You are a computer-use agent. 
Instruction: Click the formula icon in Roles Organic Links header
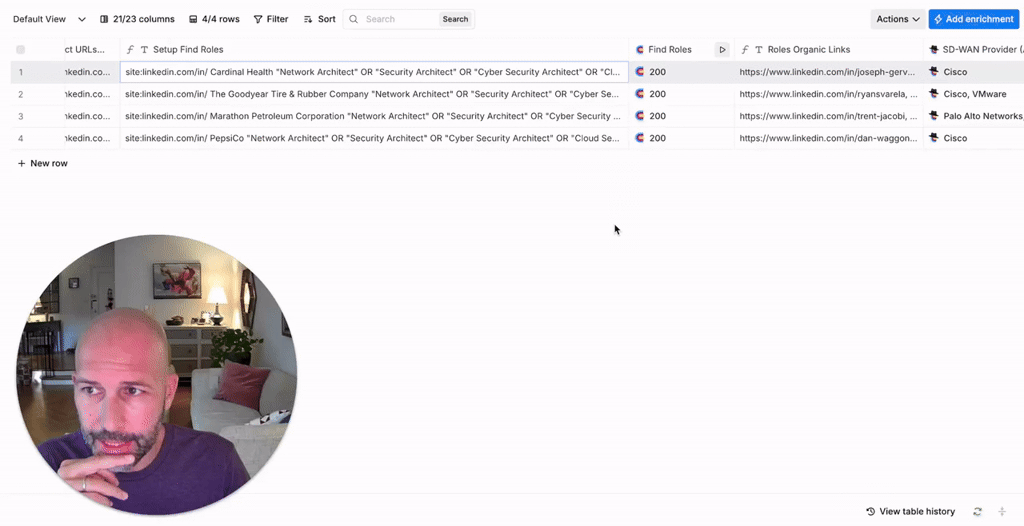coord(745,50)
